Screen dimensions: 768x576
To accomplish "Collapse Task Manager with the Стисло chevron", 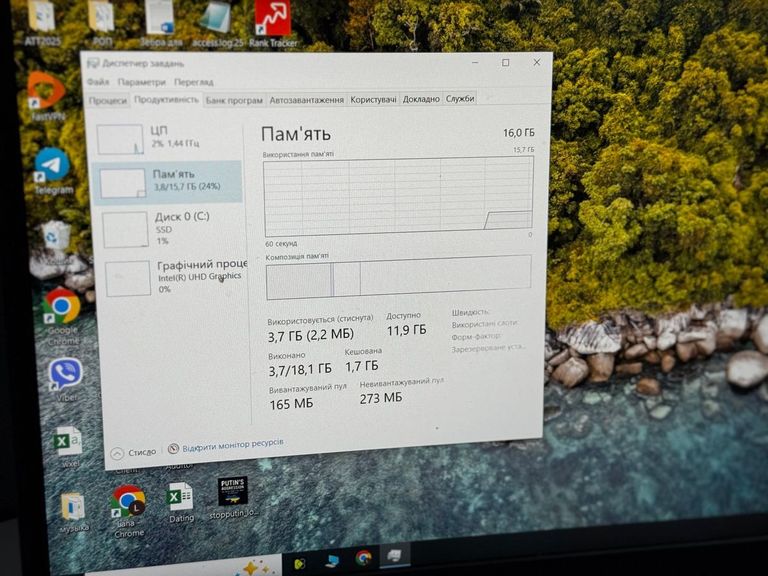I will coord(118,452).
